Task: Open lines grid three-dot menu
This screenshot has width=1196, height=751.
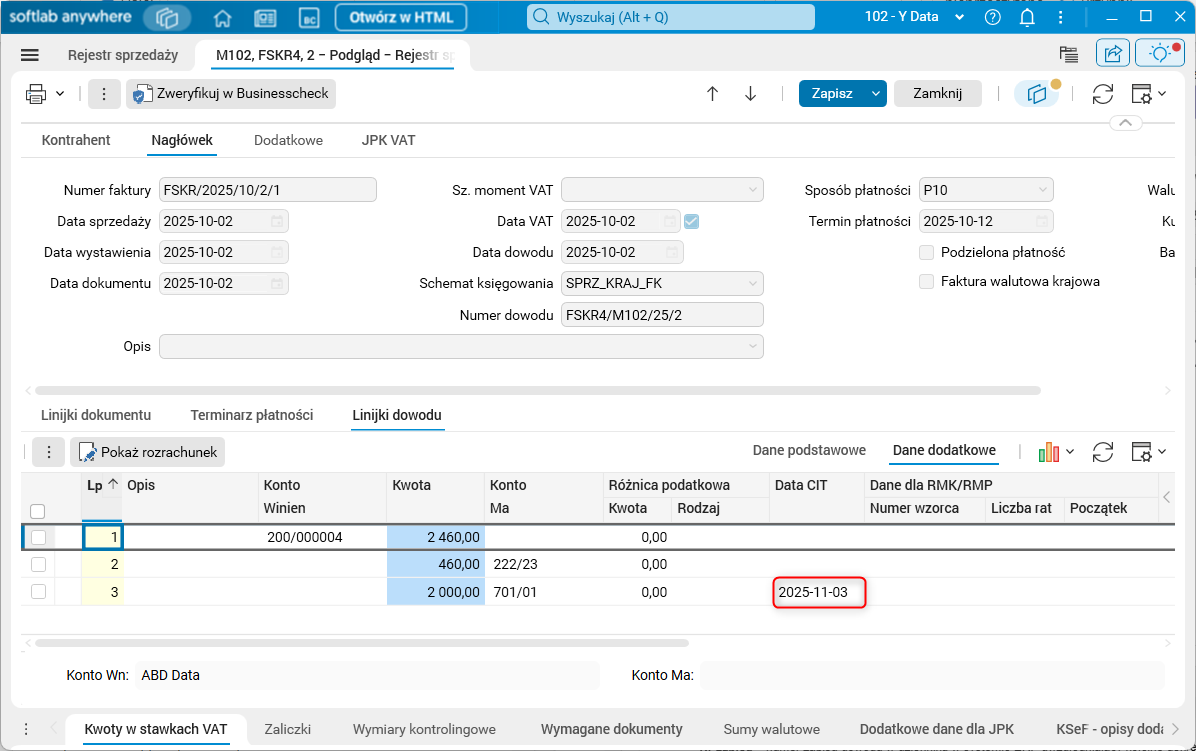Action: (49, 452)
